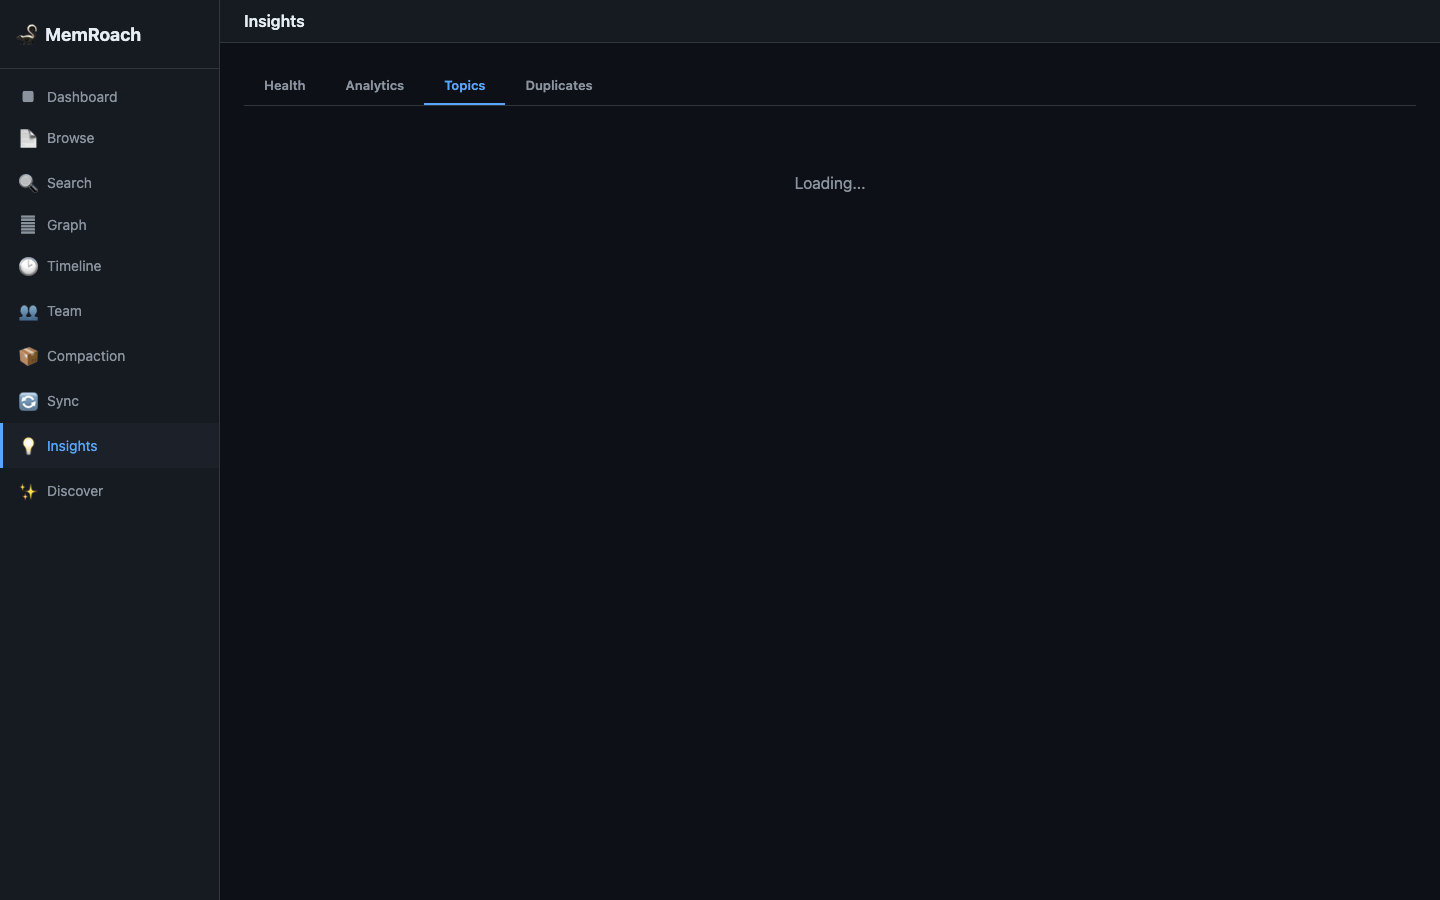
Task: Click the Insights lightbulb icon
Action: click(28, 446)
